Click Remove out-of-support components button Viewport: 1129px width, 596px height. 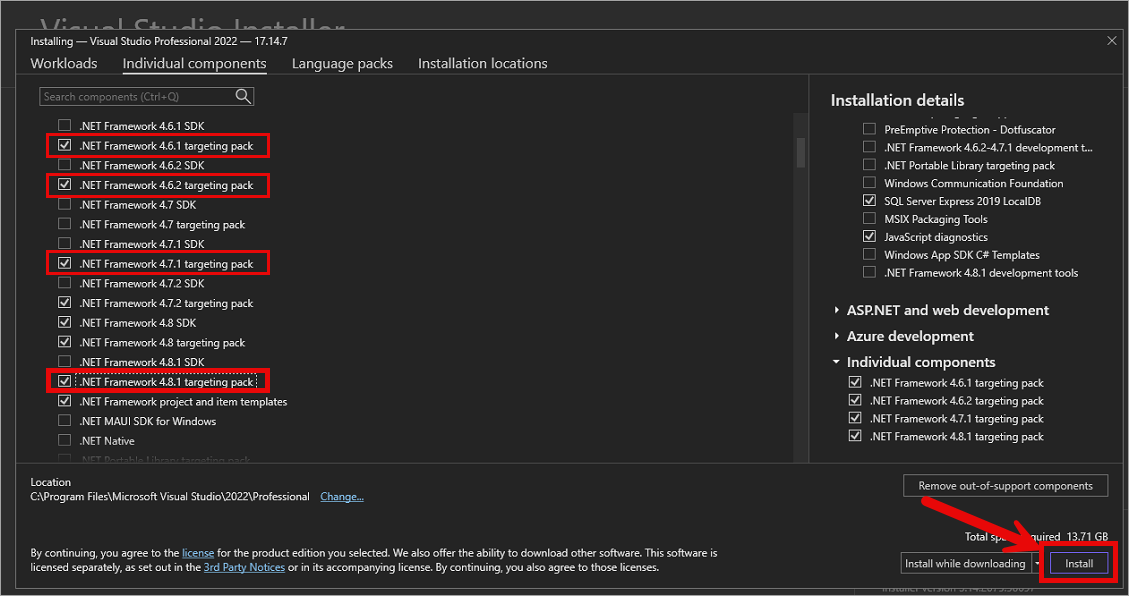click(x=1005, y=486)
